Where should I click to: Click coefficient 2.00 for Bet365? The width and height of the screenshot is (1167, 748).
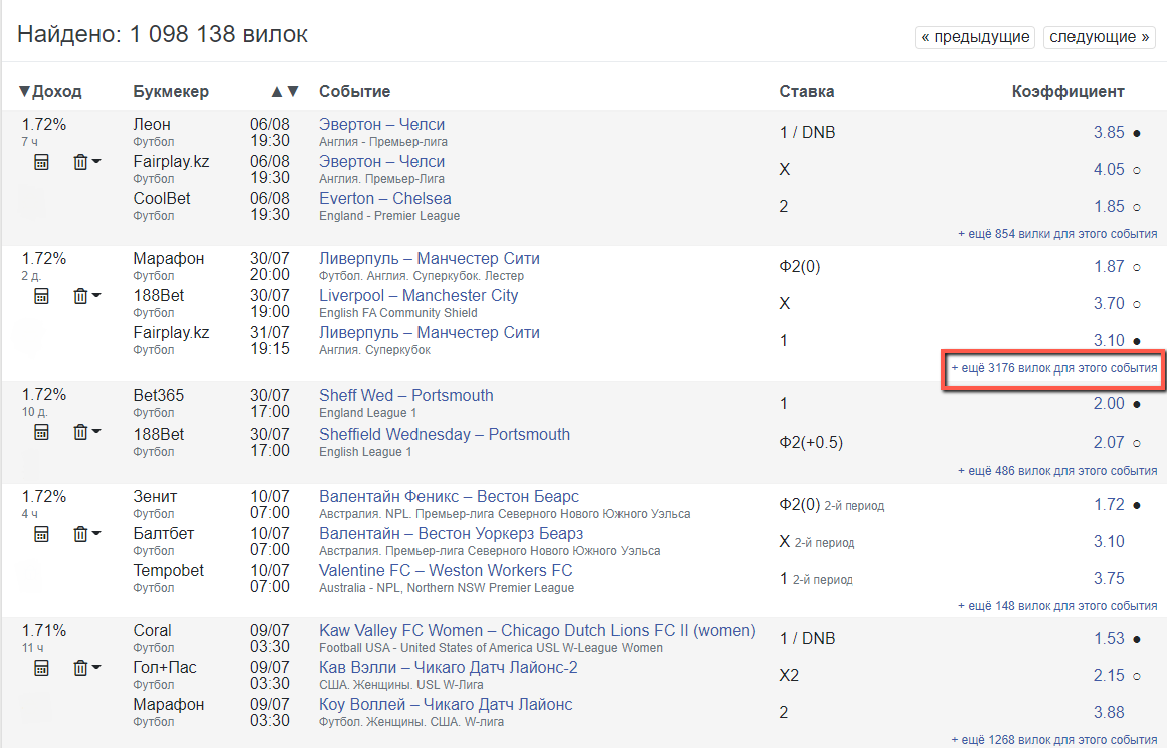click(x=1109, y=403)
